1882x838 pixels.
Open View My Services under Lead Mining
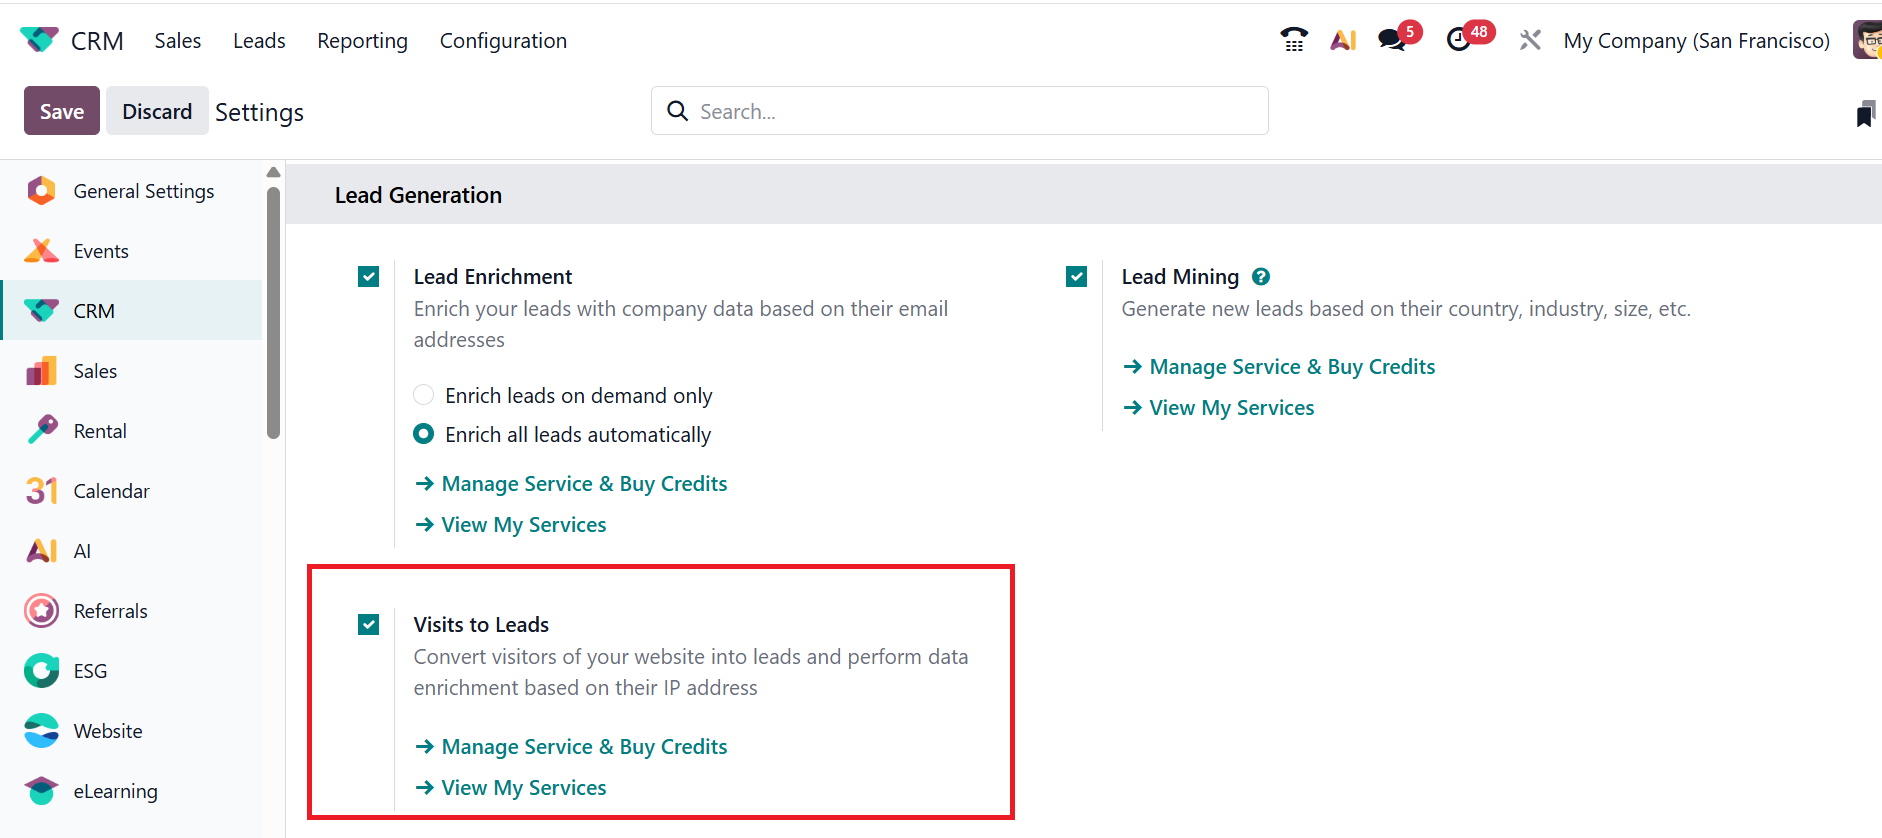pyautogui.click(x=1231, y=408)
